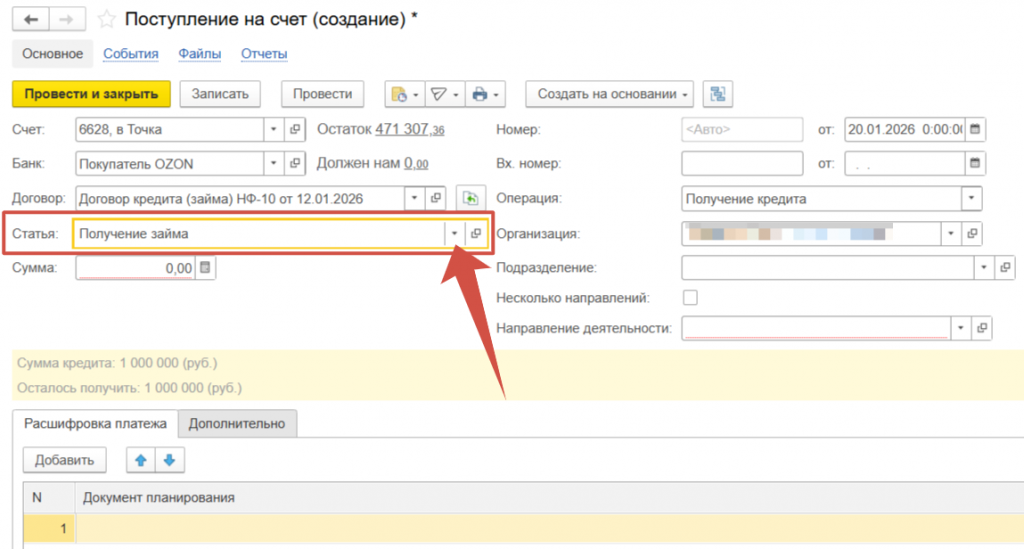Move row down with blue down arrow
The image size is (1024, 549).
169,460
